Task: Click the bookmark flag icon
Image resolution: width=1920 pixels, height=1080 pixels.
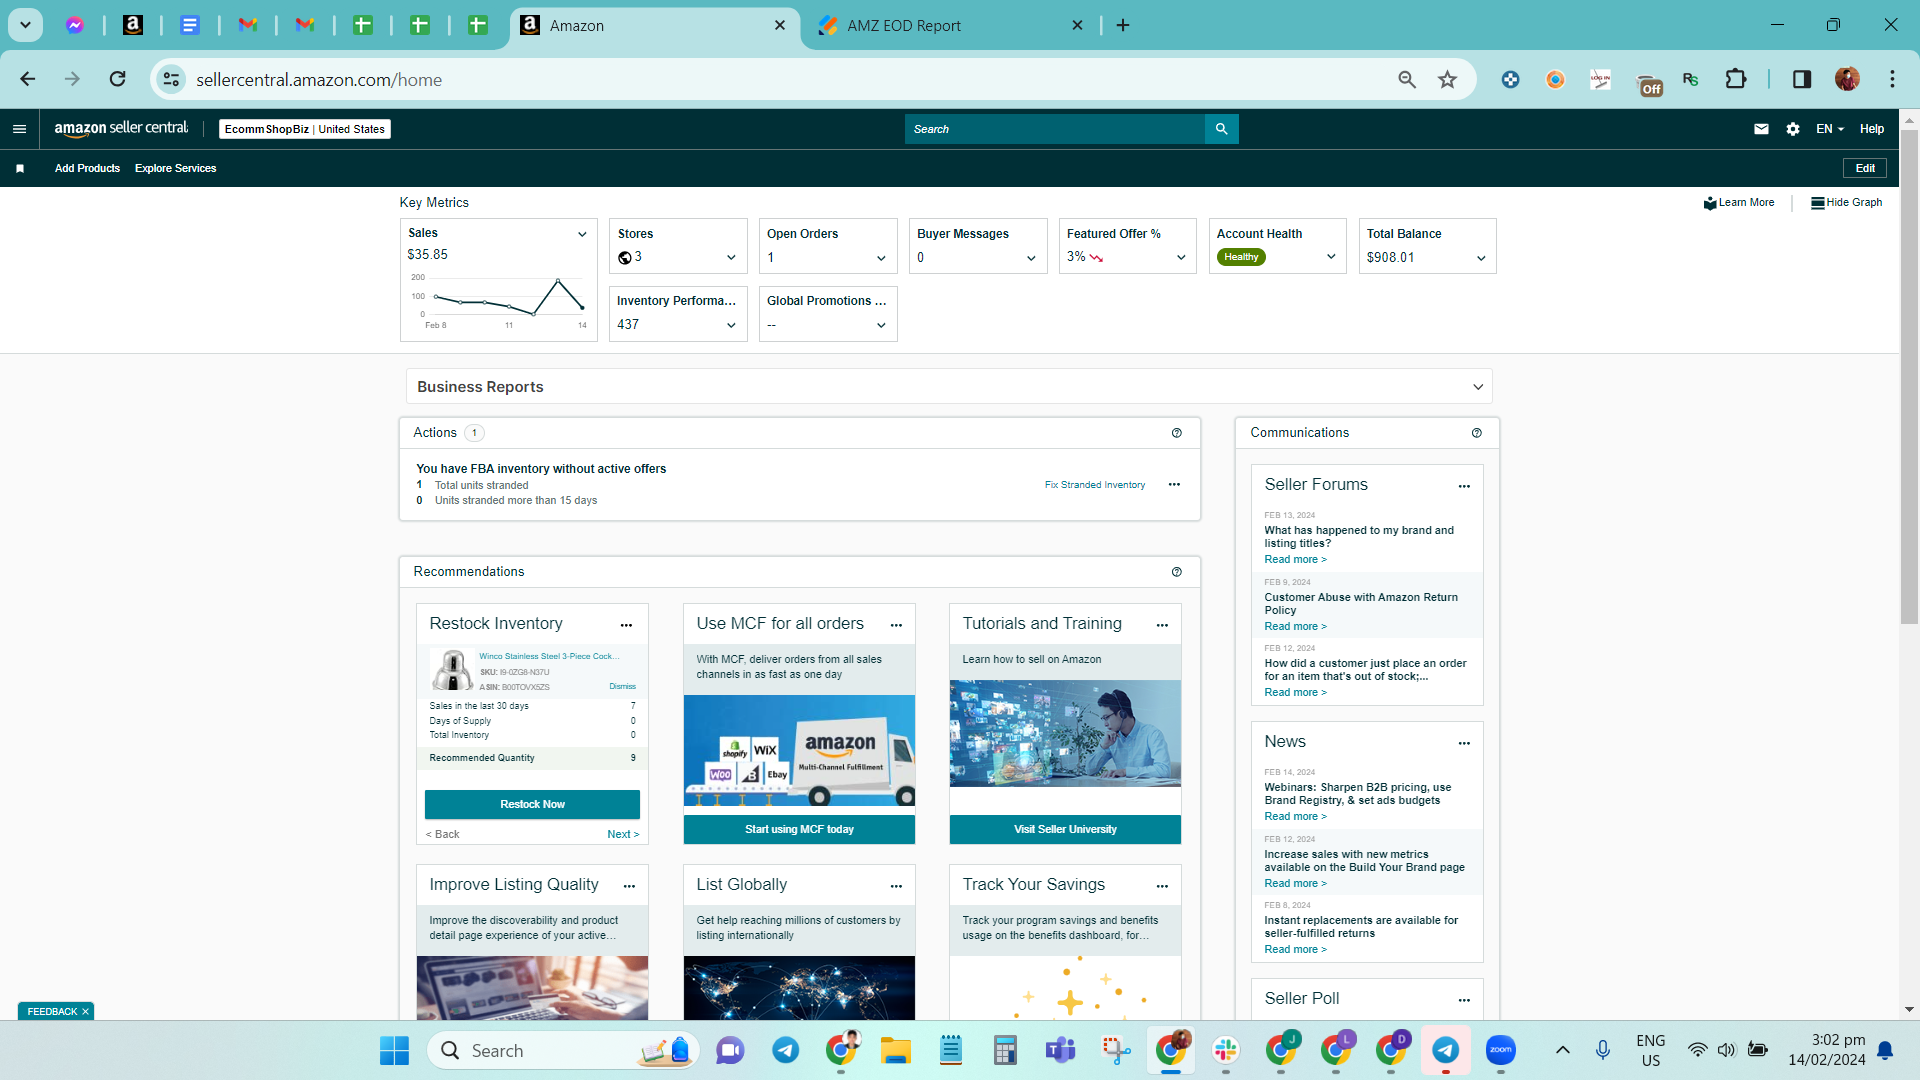Action: [x=20, y=169]
